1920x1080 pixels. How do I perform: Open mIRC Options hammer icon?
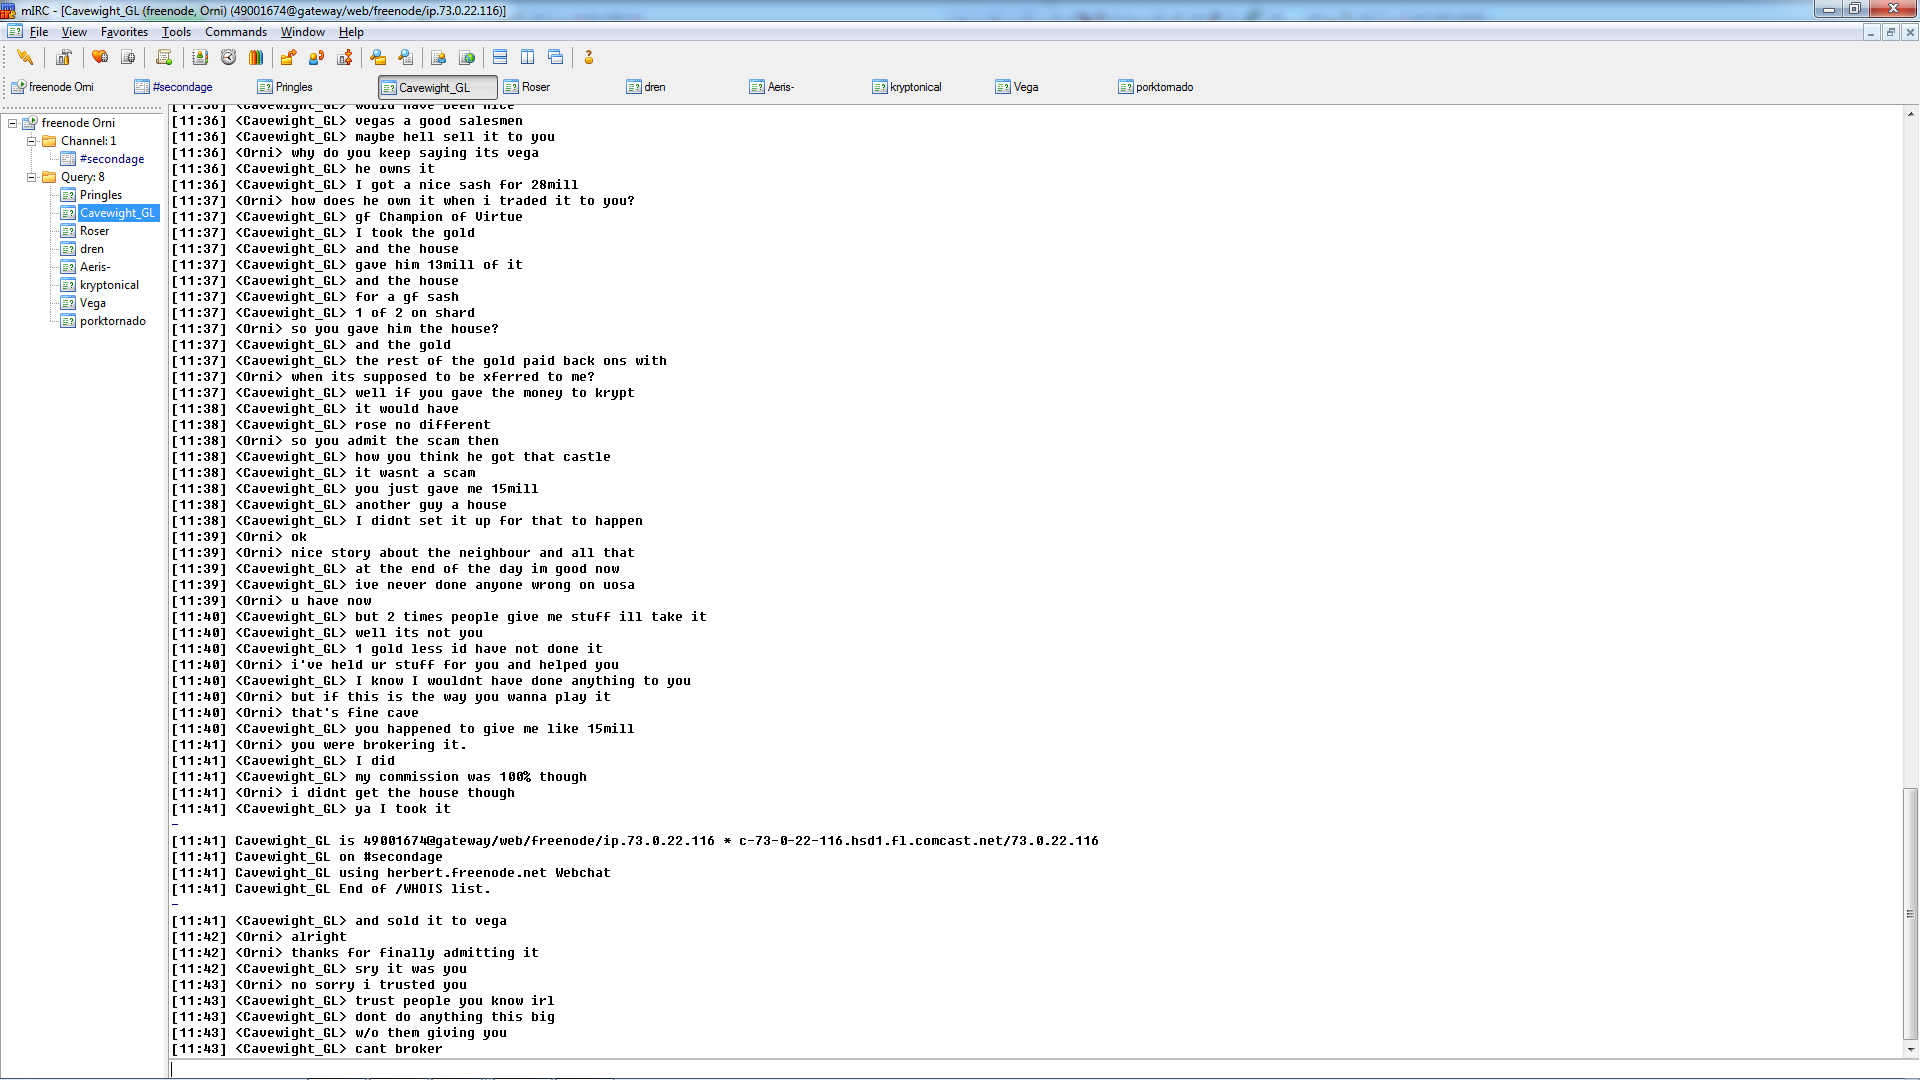click(63, 58)
